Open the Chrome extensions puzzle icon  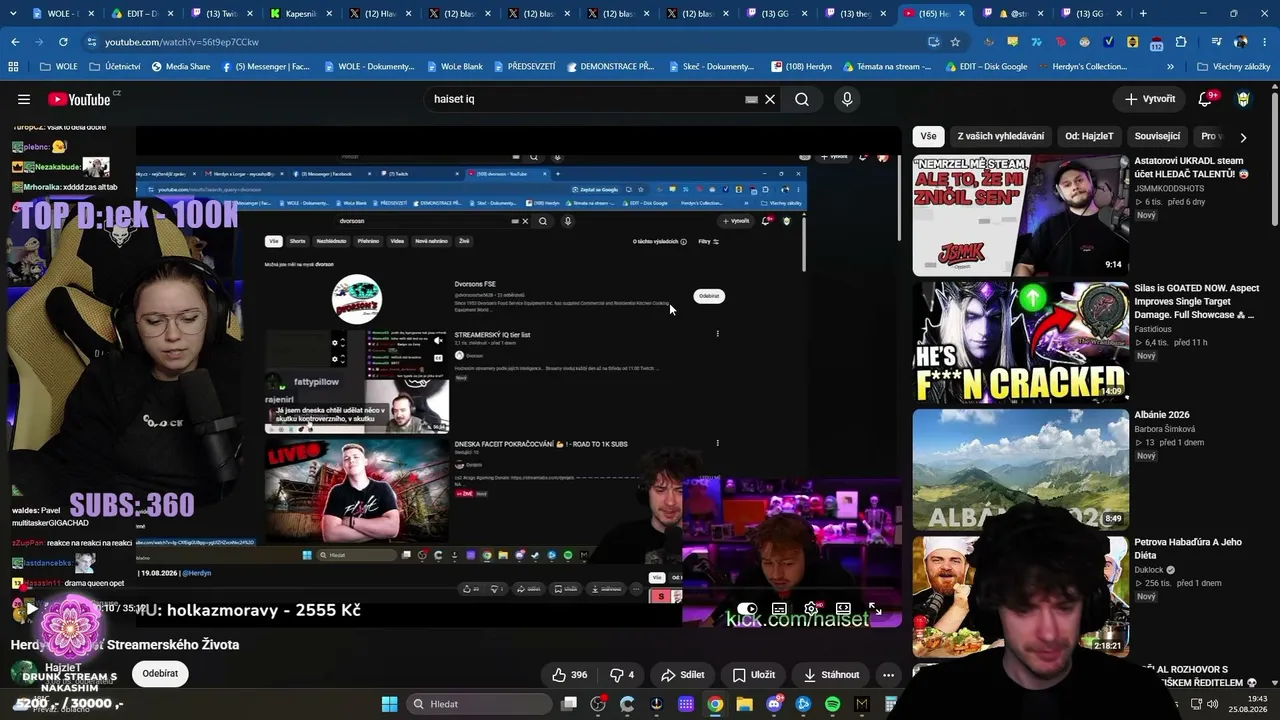tap(1181, 42)
